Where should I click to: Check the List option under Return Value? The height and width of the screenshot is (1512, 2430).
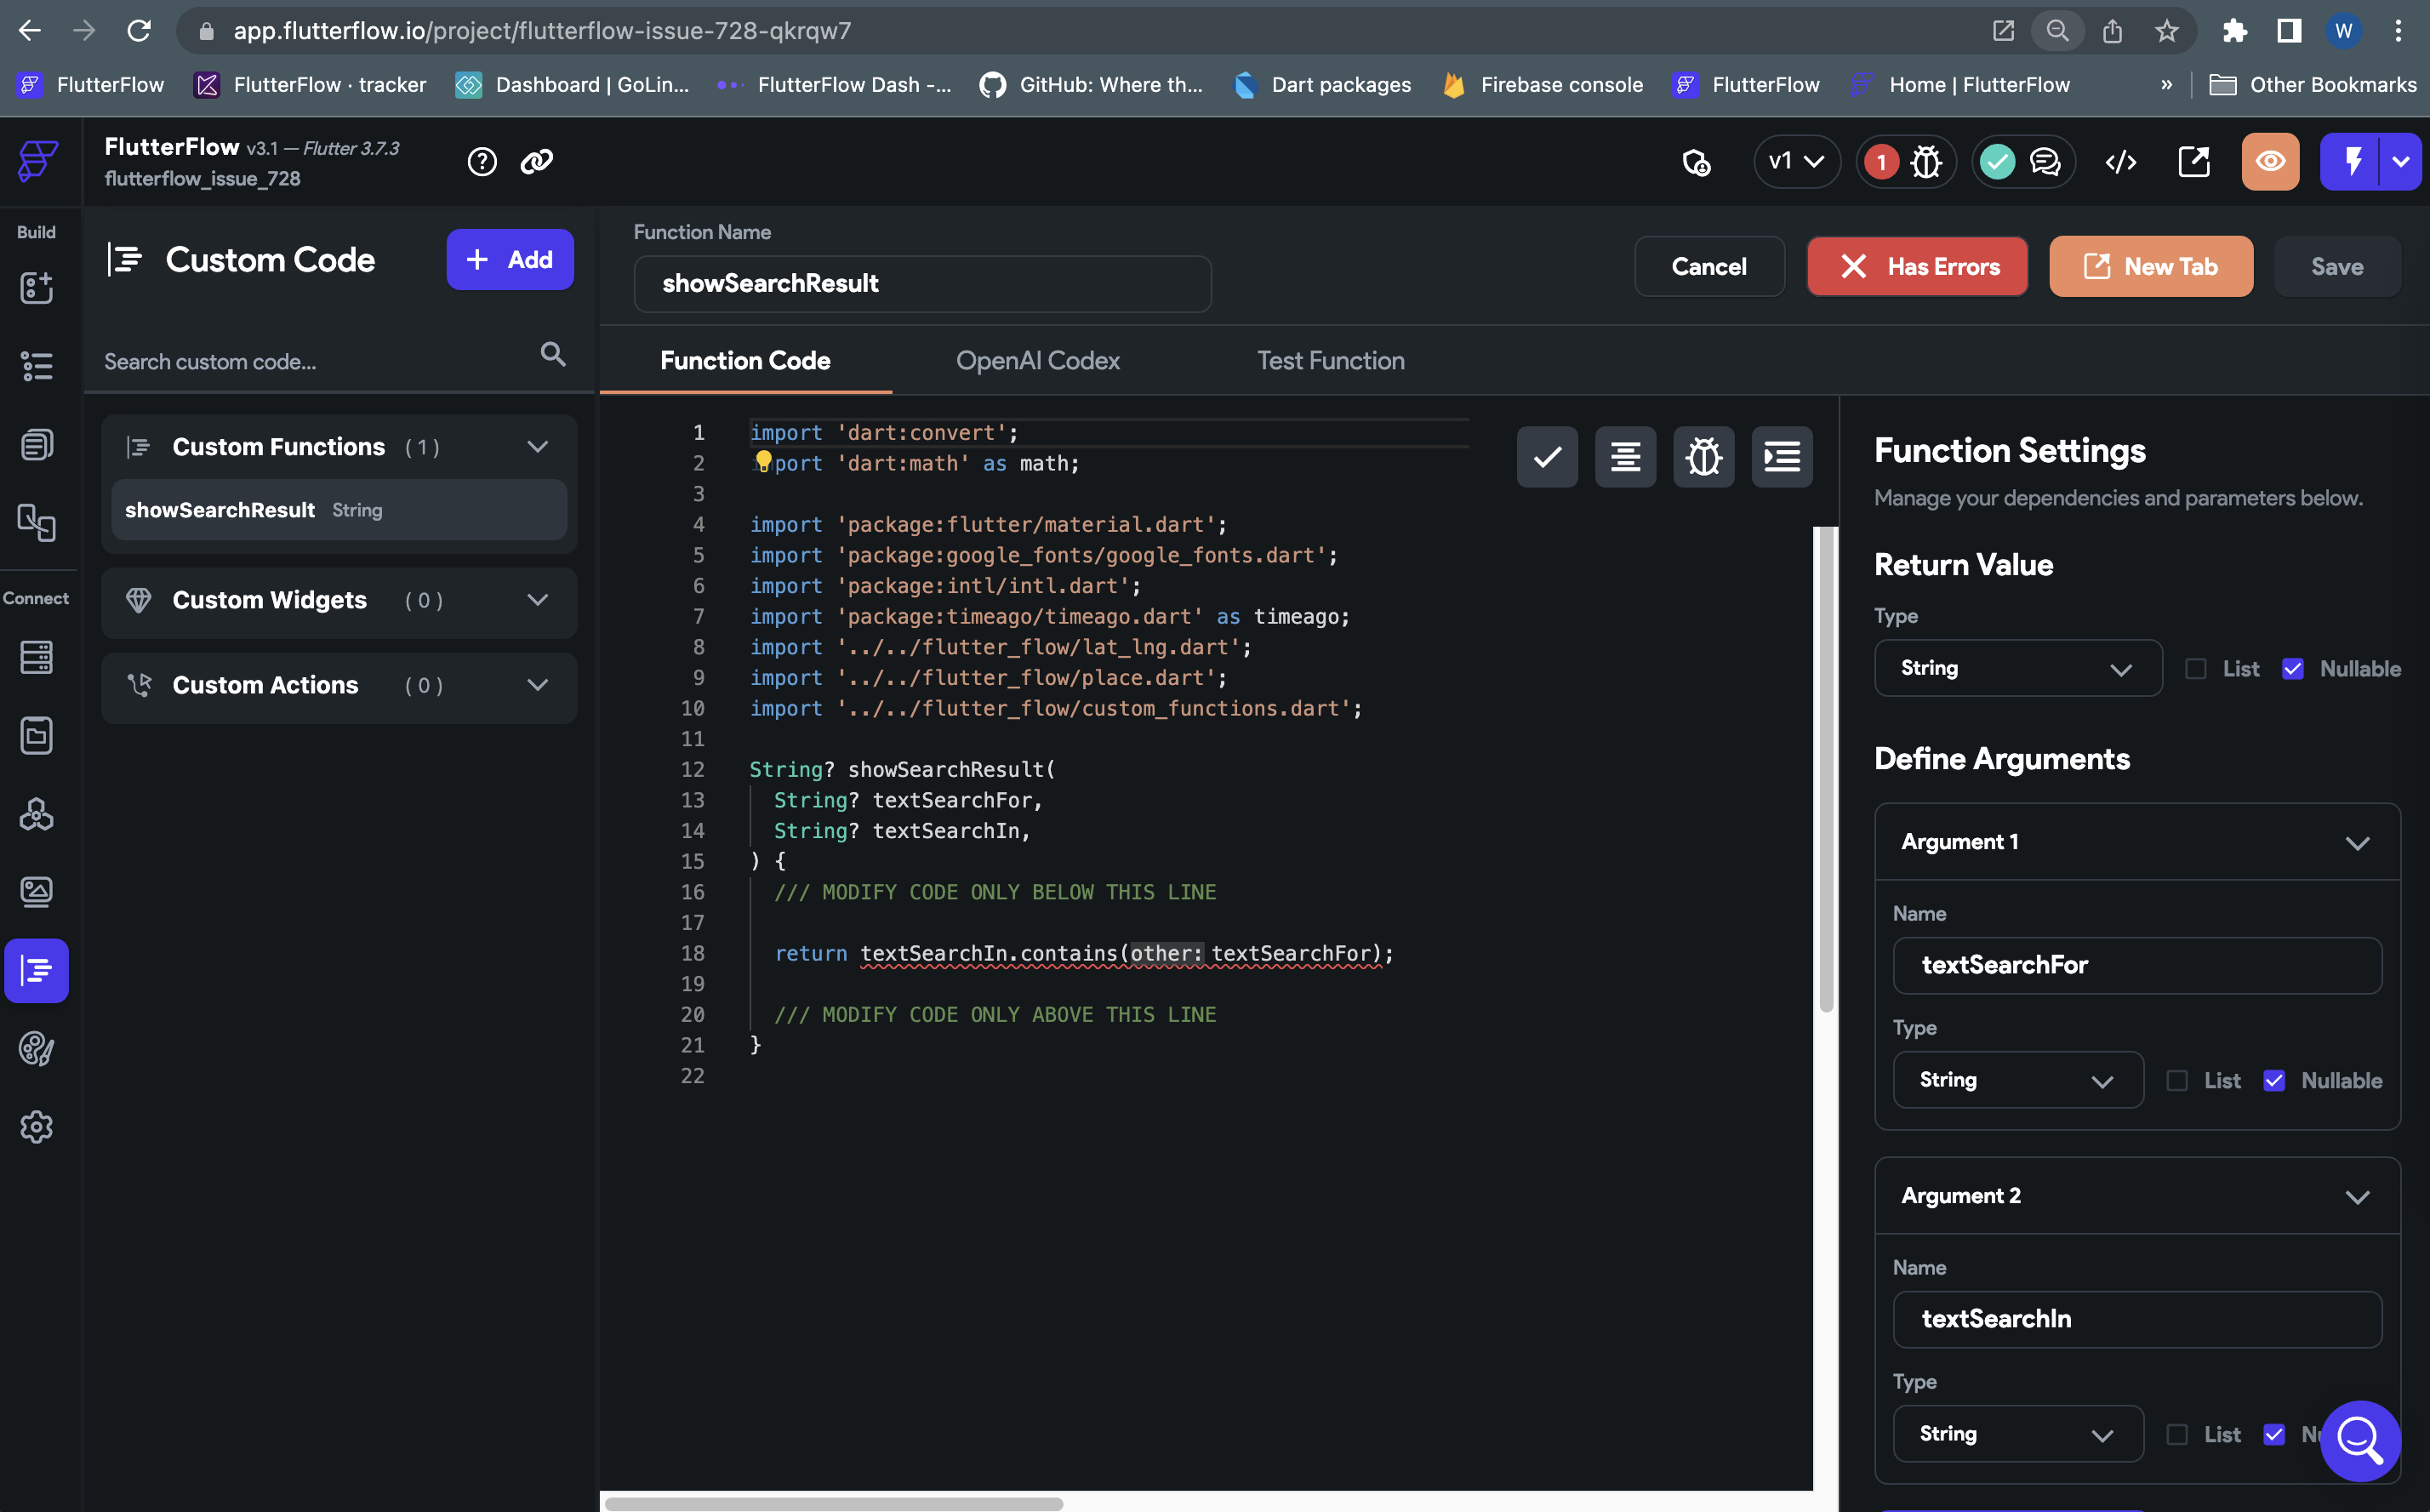[2196, 668]
